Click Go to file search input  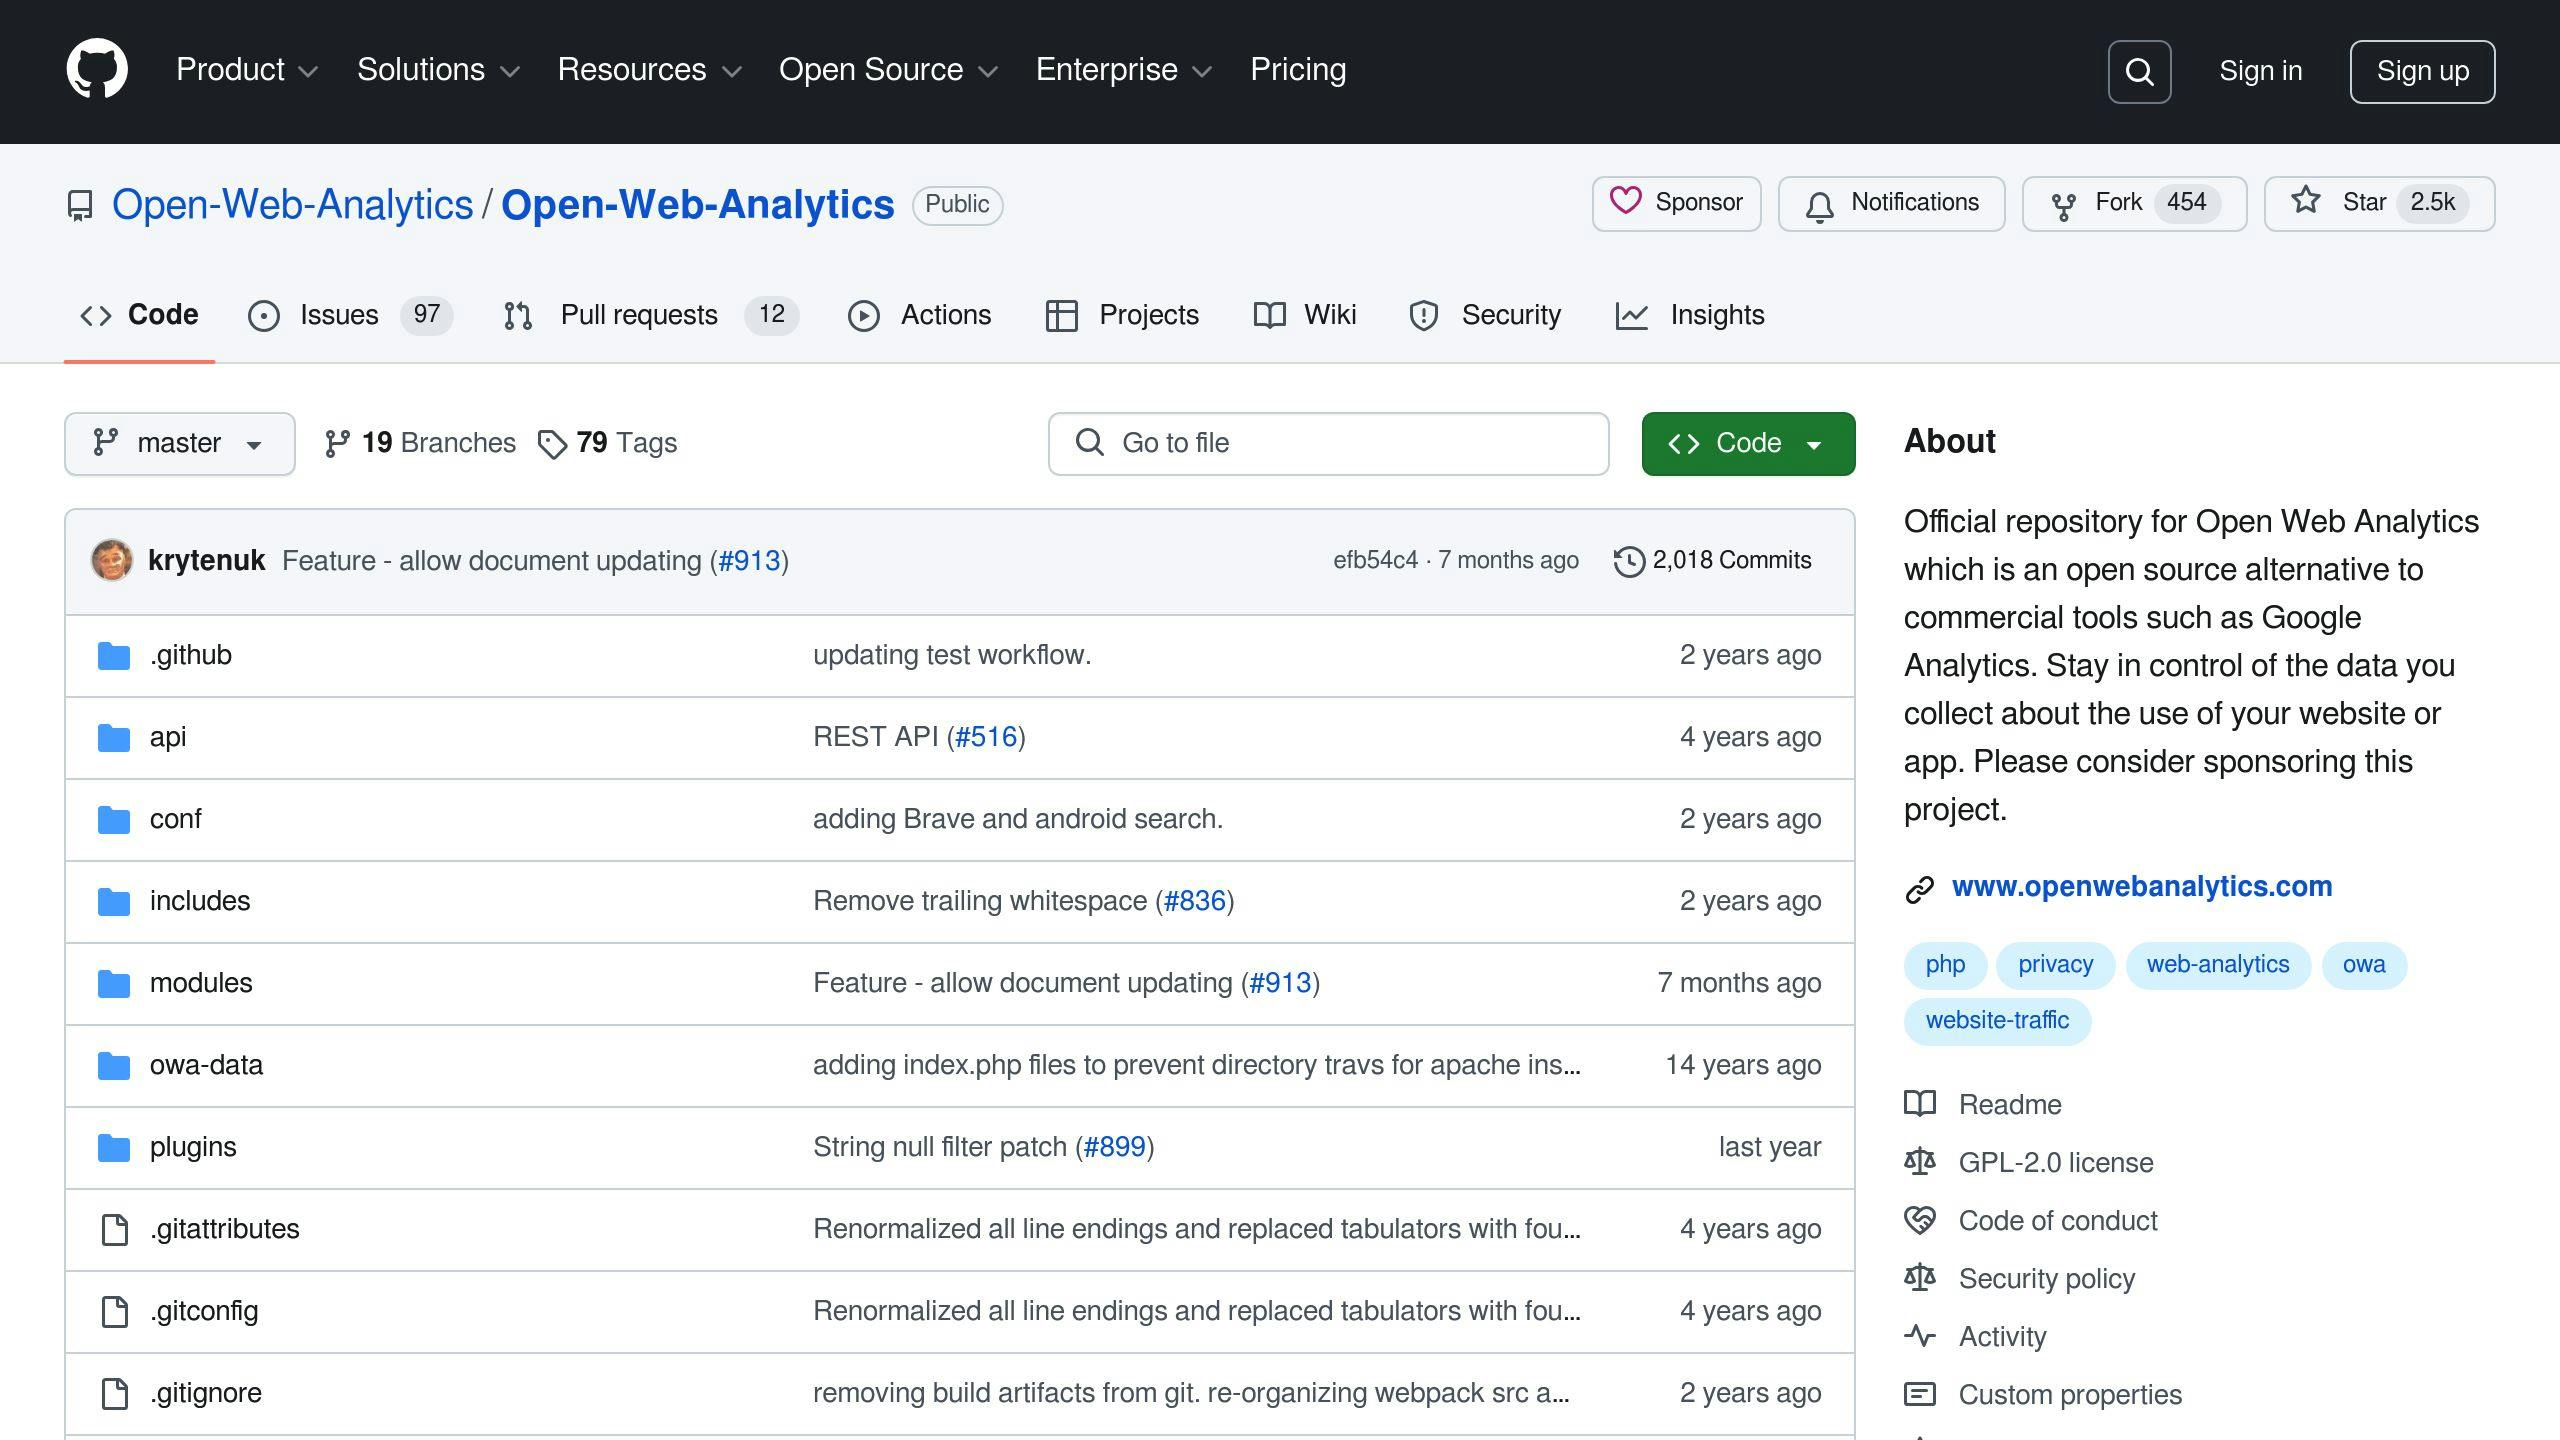[1329, 441]
